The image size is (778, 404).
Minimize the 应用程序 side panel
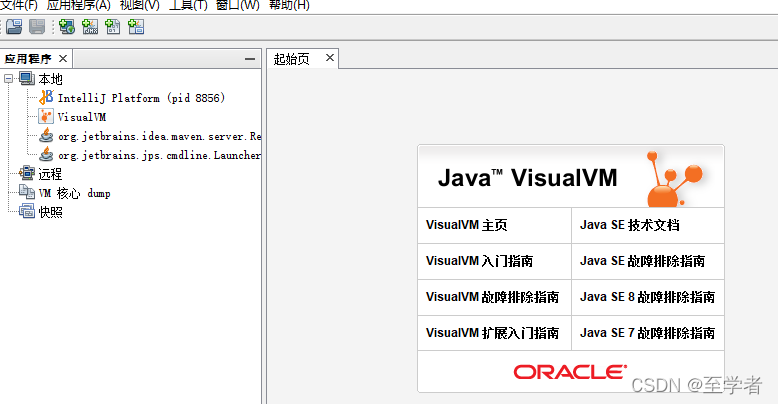click(x=250, y=59)
